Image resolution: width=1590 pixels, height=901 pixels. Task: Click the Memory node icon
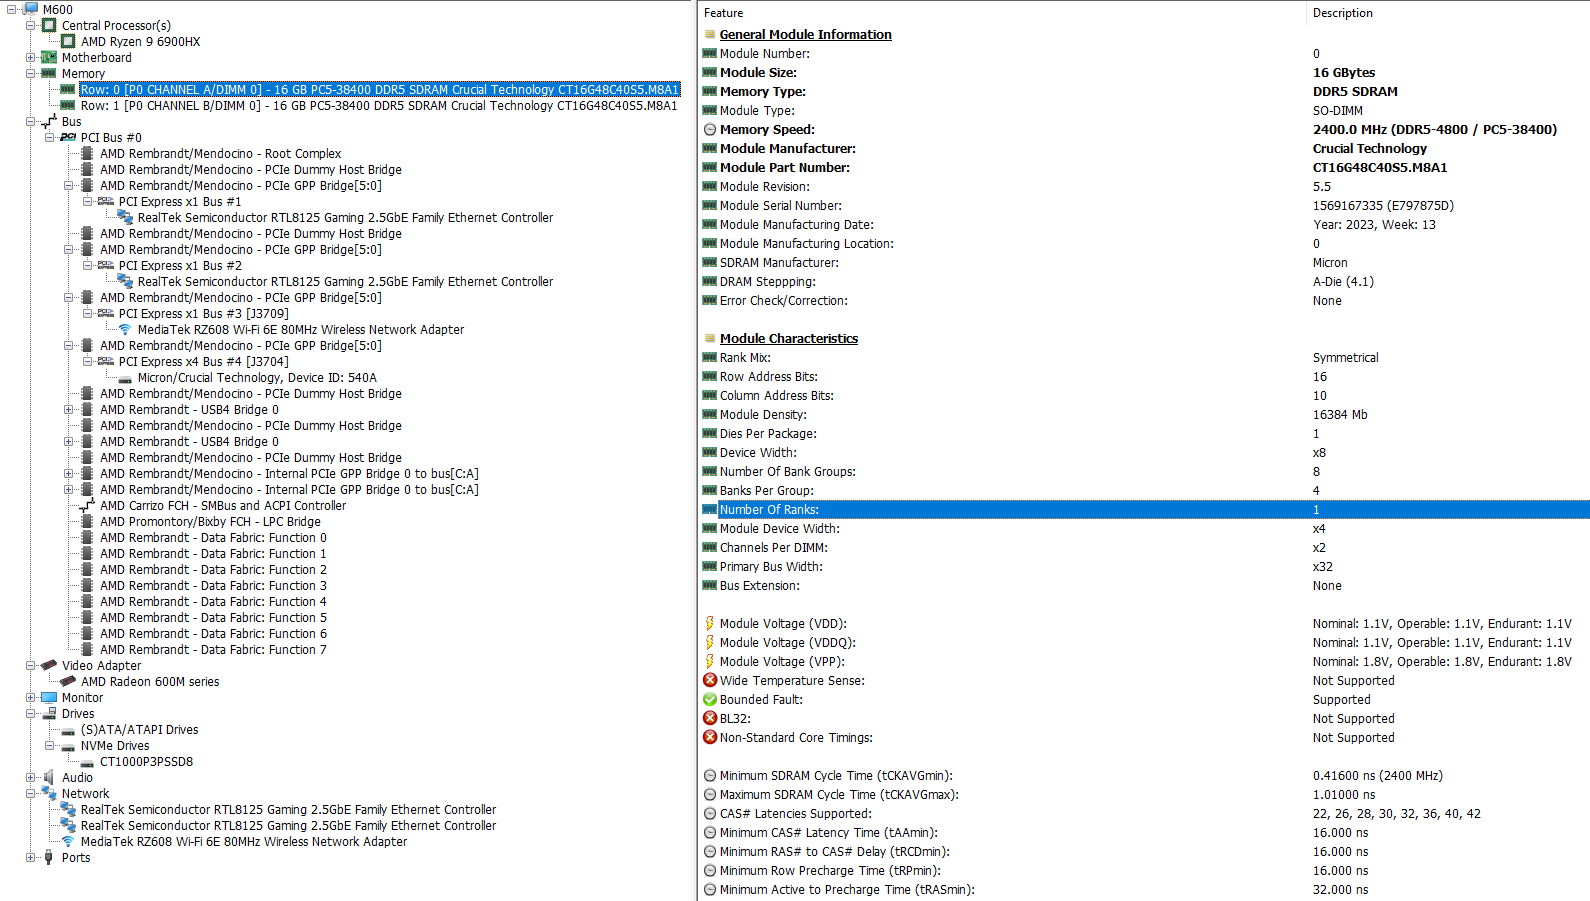click(49, 73)
